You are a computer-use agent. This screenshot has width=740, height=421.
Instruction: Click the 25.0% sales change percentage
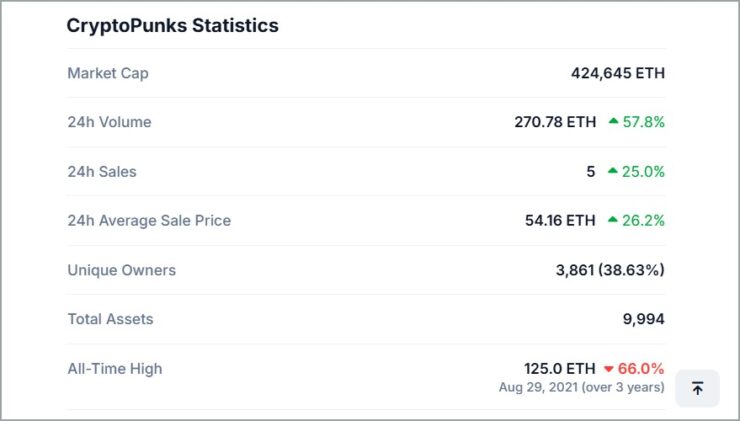click(643, 171)
